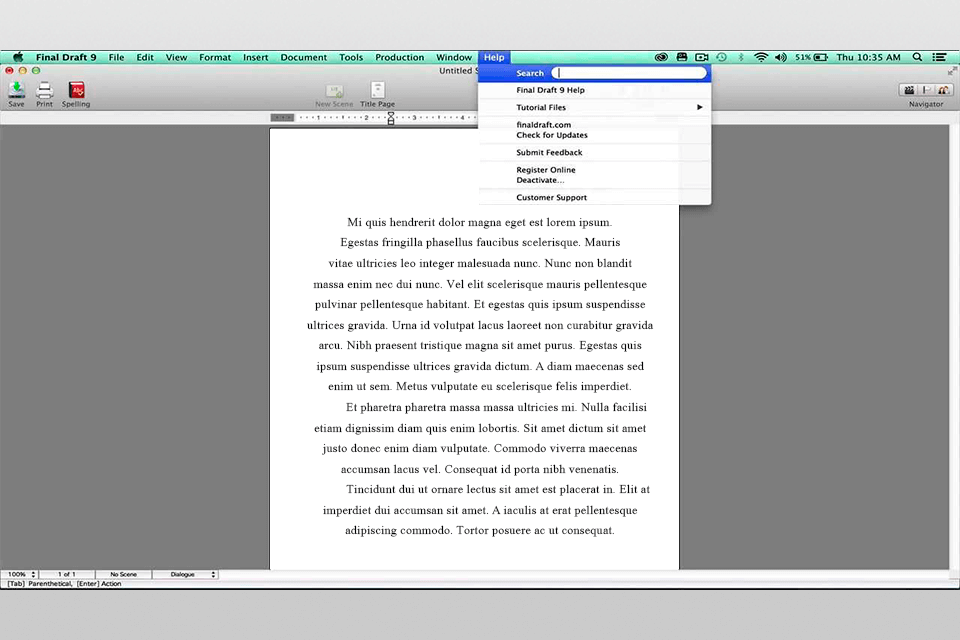Select Final Draft 9 Help item
This screenshot has width=960, height=640.
(594, 90)
